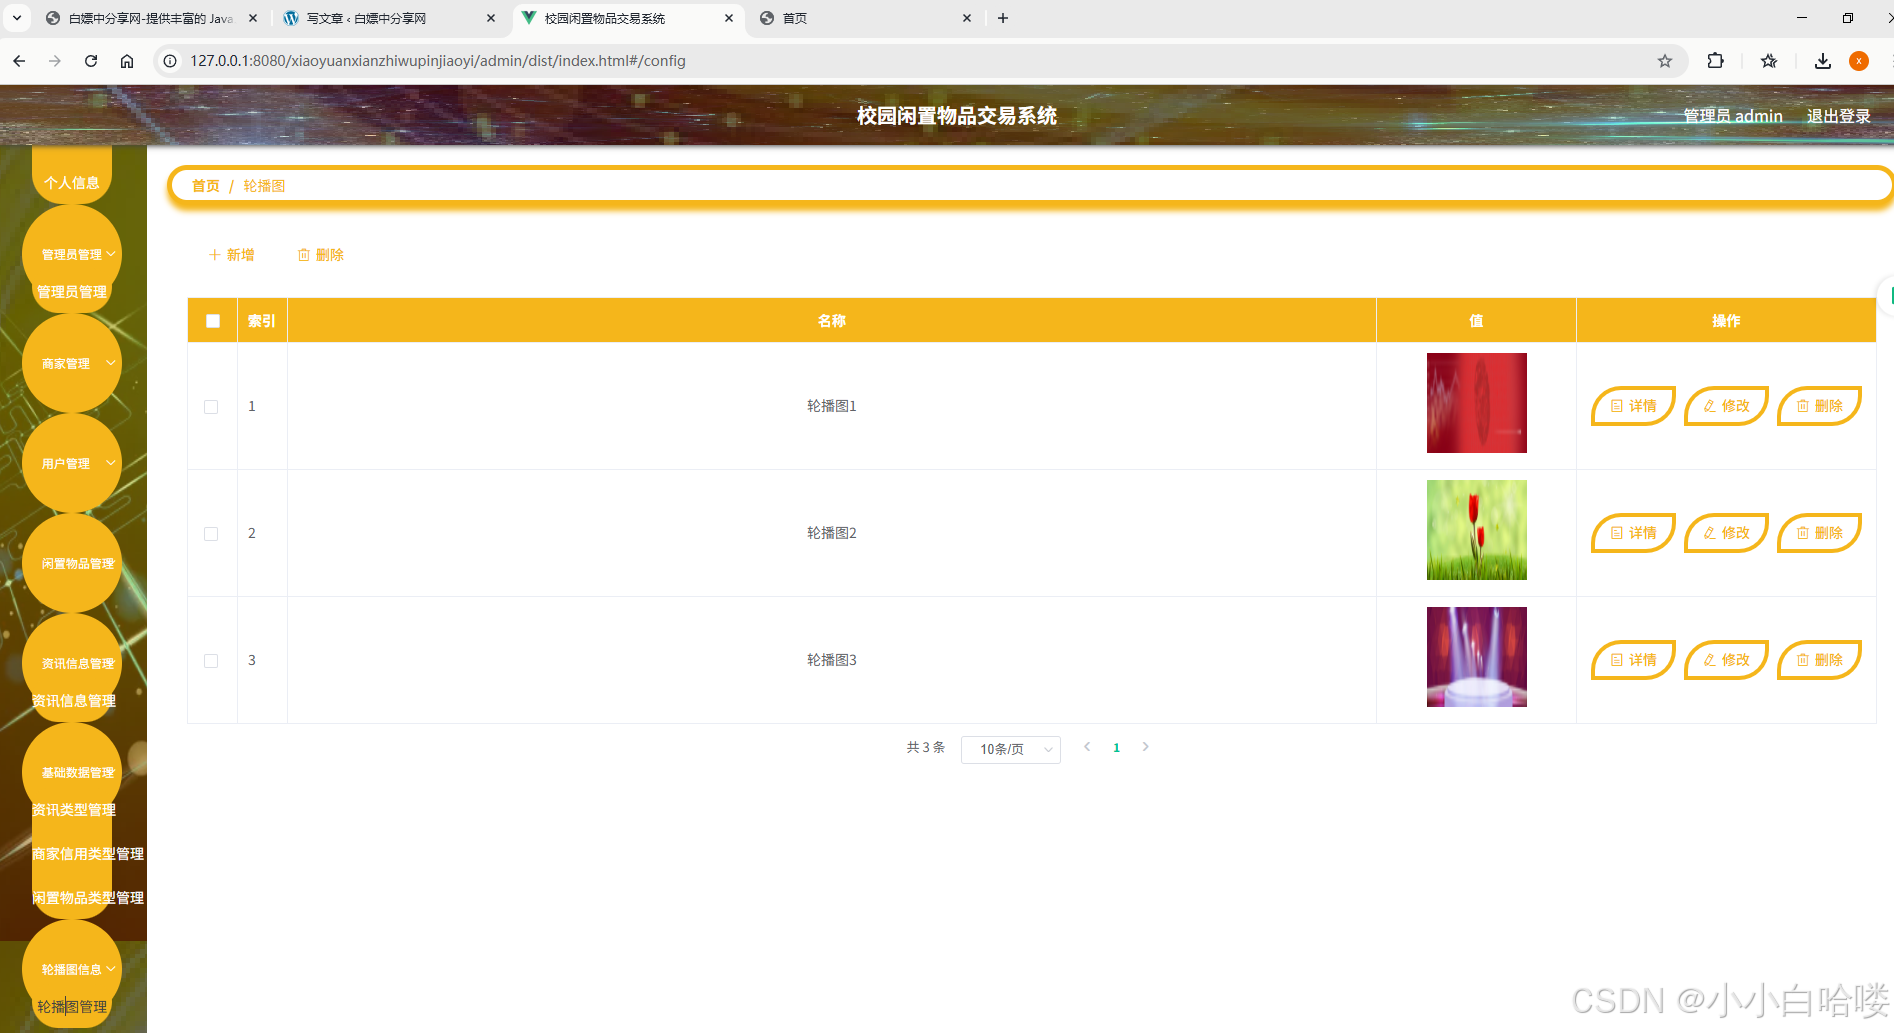Expand the 商家管理 sidebar group
The height and width of the screenshot is (1033, 1894).
point(72,363)
